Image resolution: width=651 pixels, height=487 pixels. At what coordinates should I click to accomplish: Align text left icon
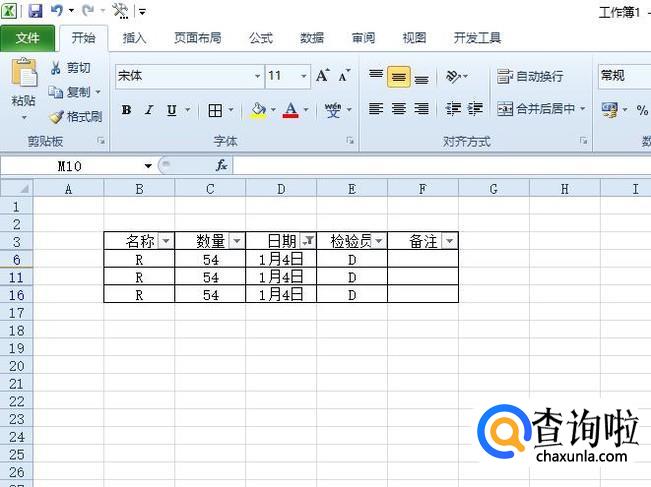[x=376, y=109]
